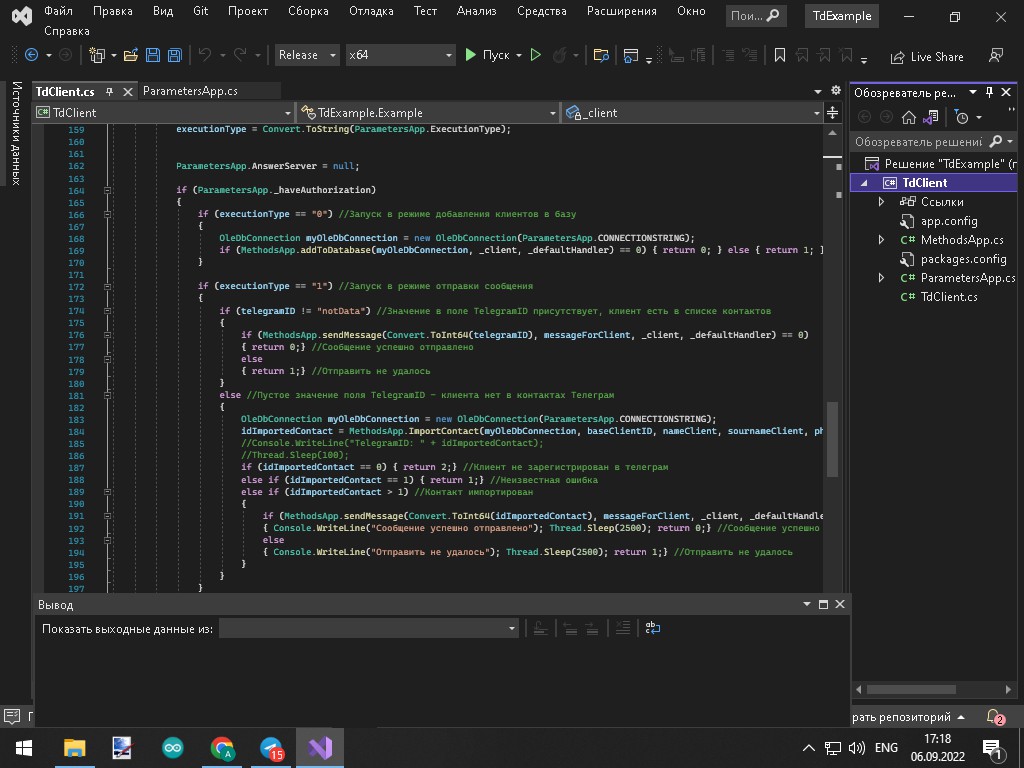Click the Live Share button
The width and height of the screenshot is (1024, 768).
point(926,57)
